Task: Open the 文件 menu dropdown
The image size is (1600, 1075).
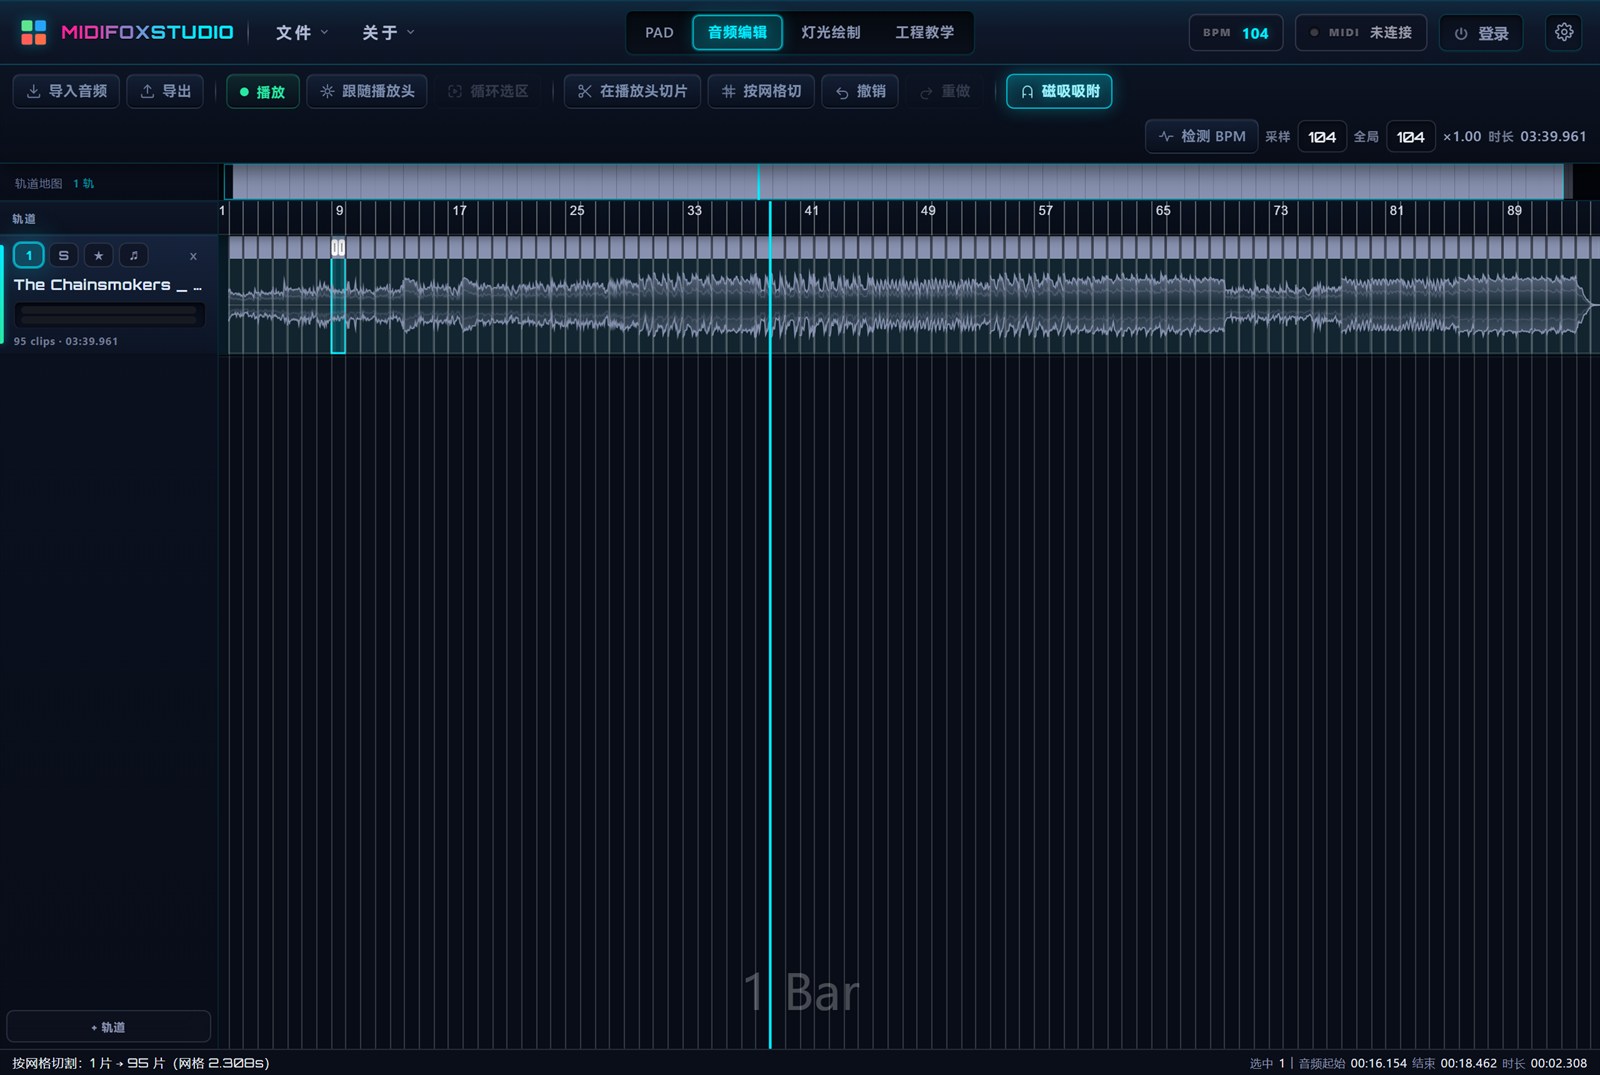Action: point(301,32)
